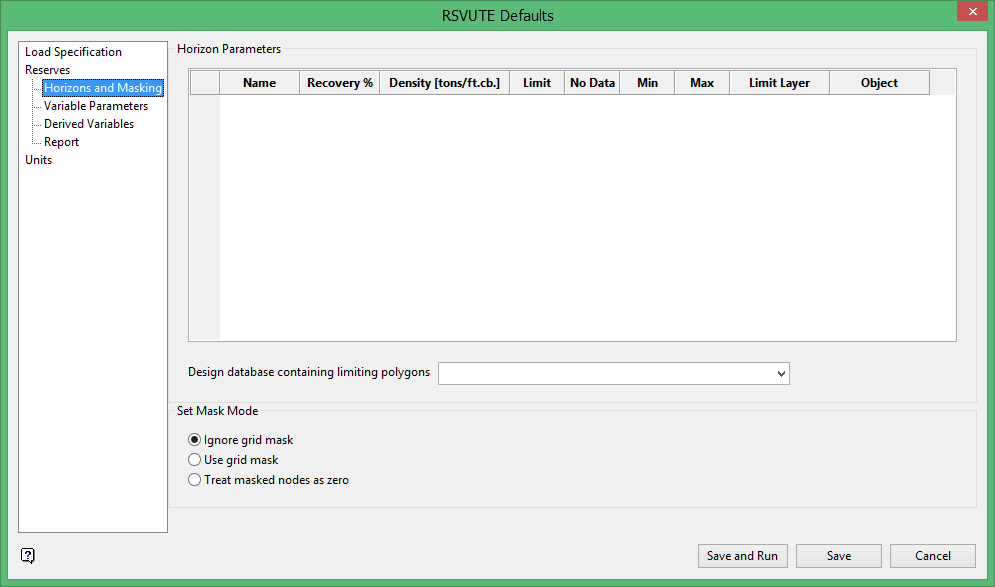Image resolution: width=995 pixels, height=587 pixels.
Task: Click the Limit Layer column header
Action: pyautogui.click(x=779, y=83)
